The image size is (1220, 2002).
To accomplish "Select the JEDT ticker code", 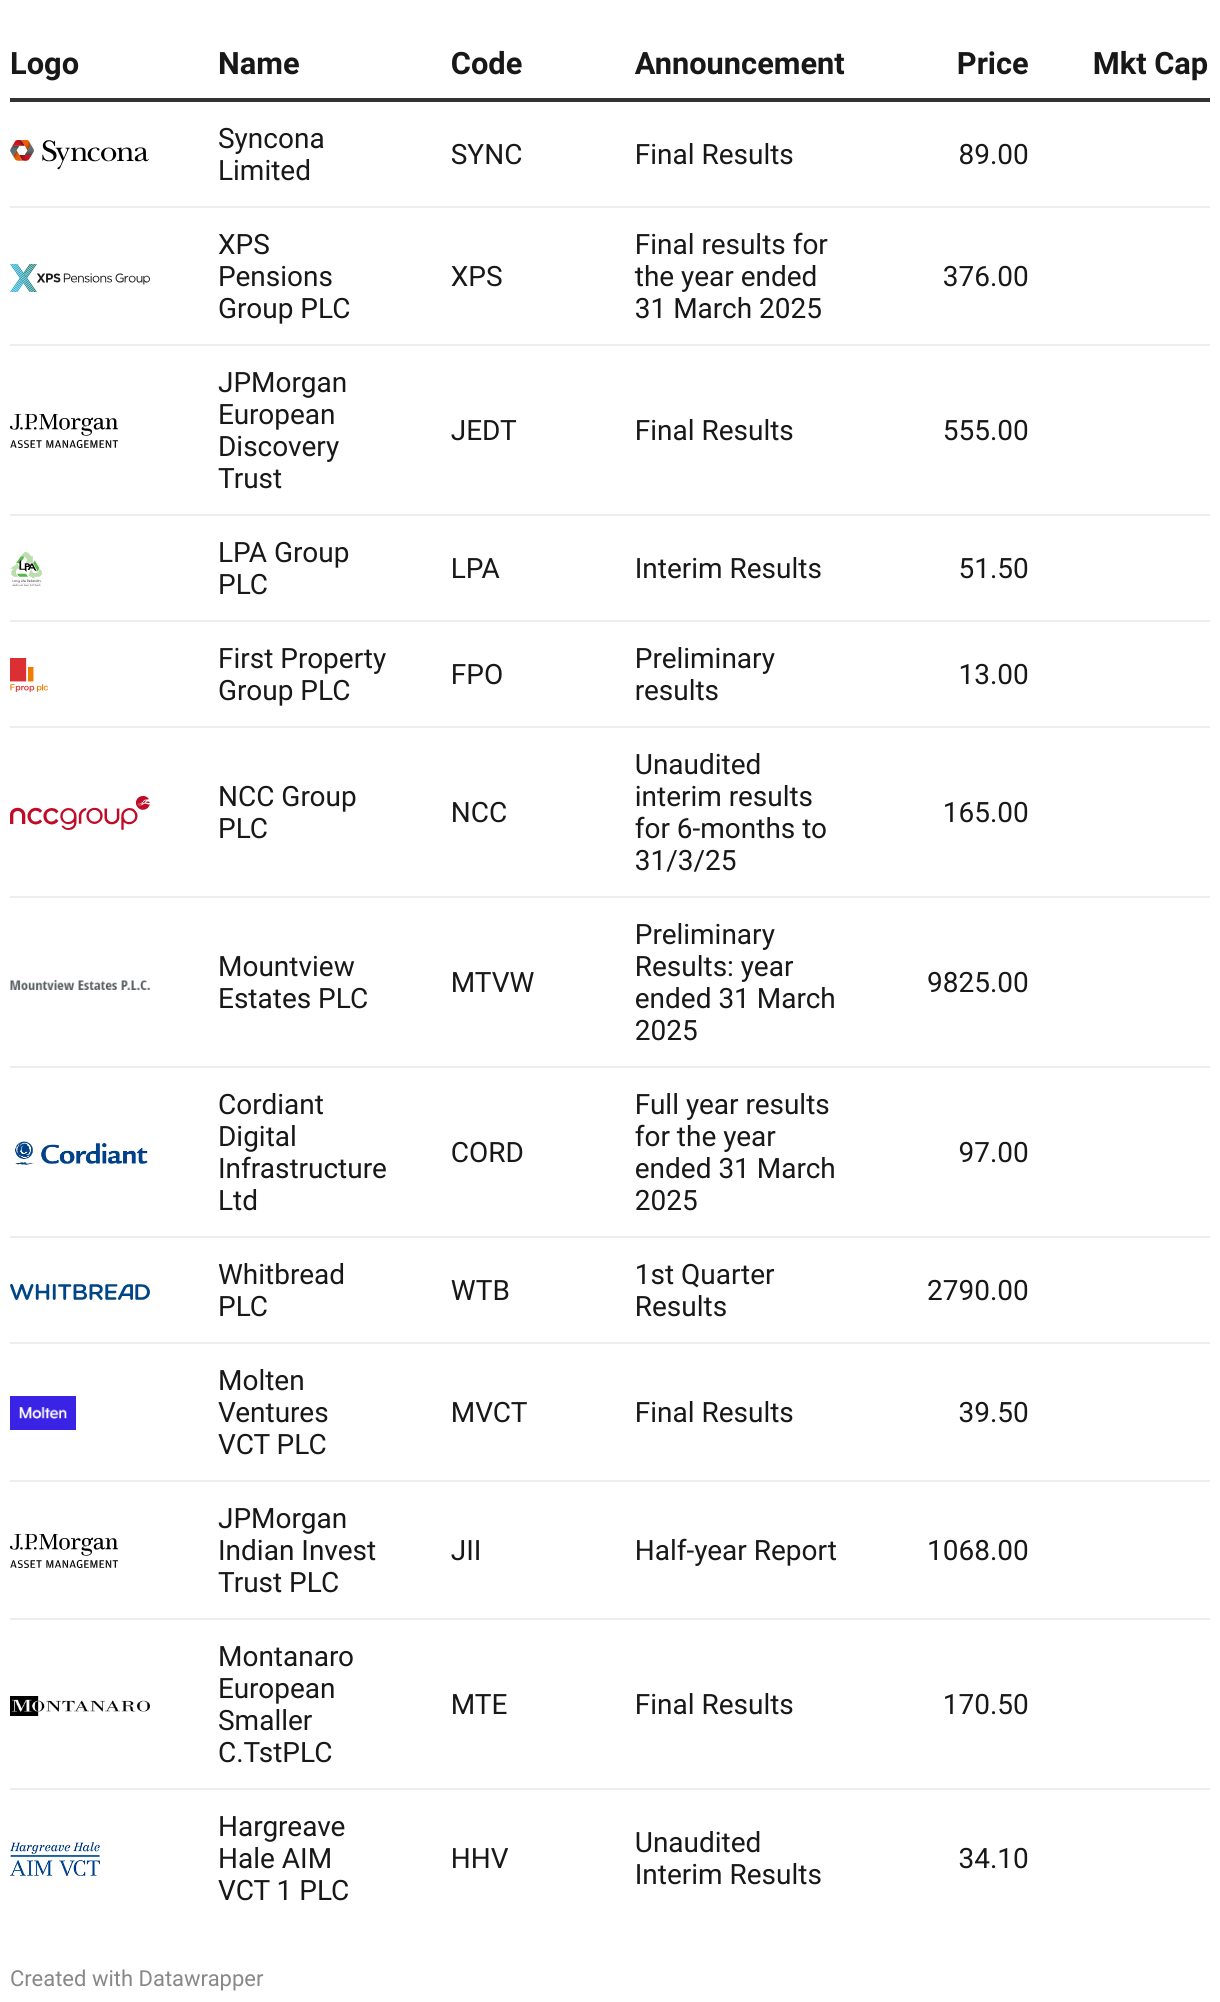I will 483,430.
